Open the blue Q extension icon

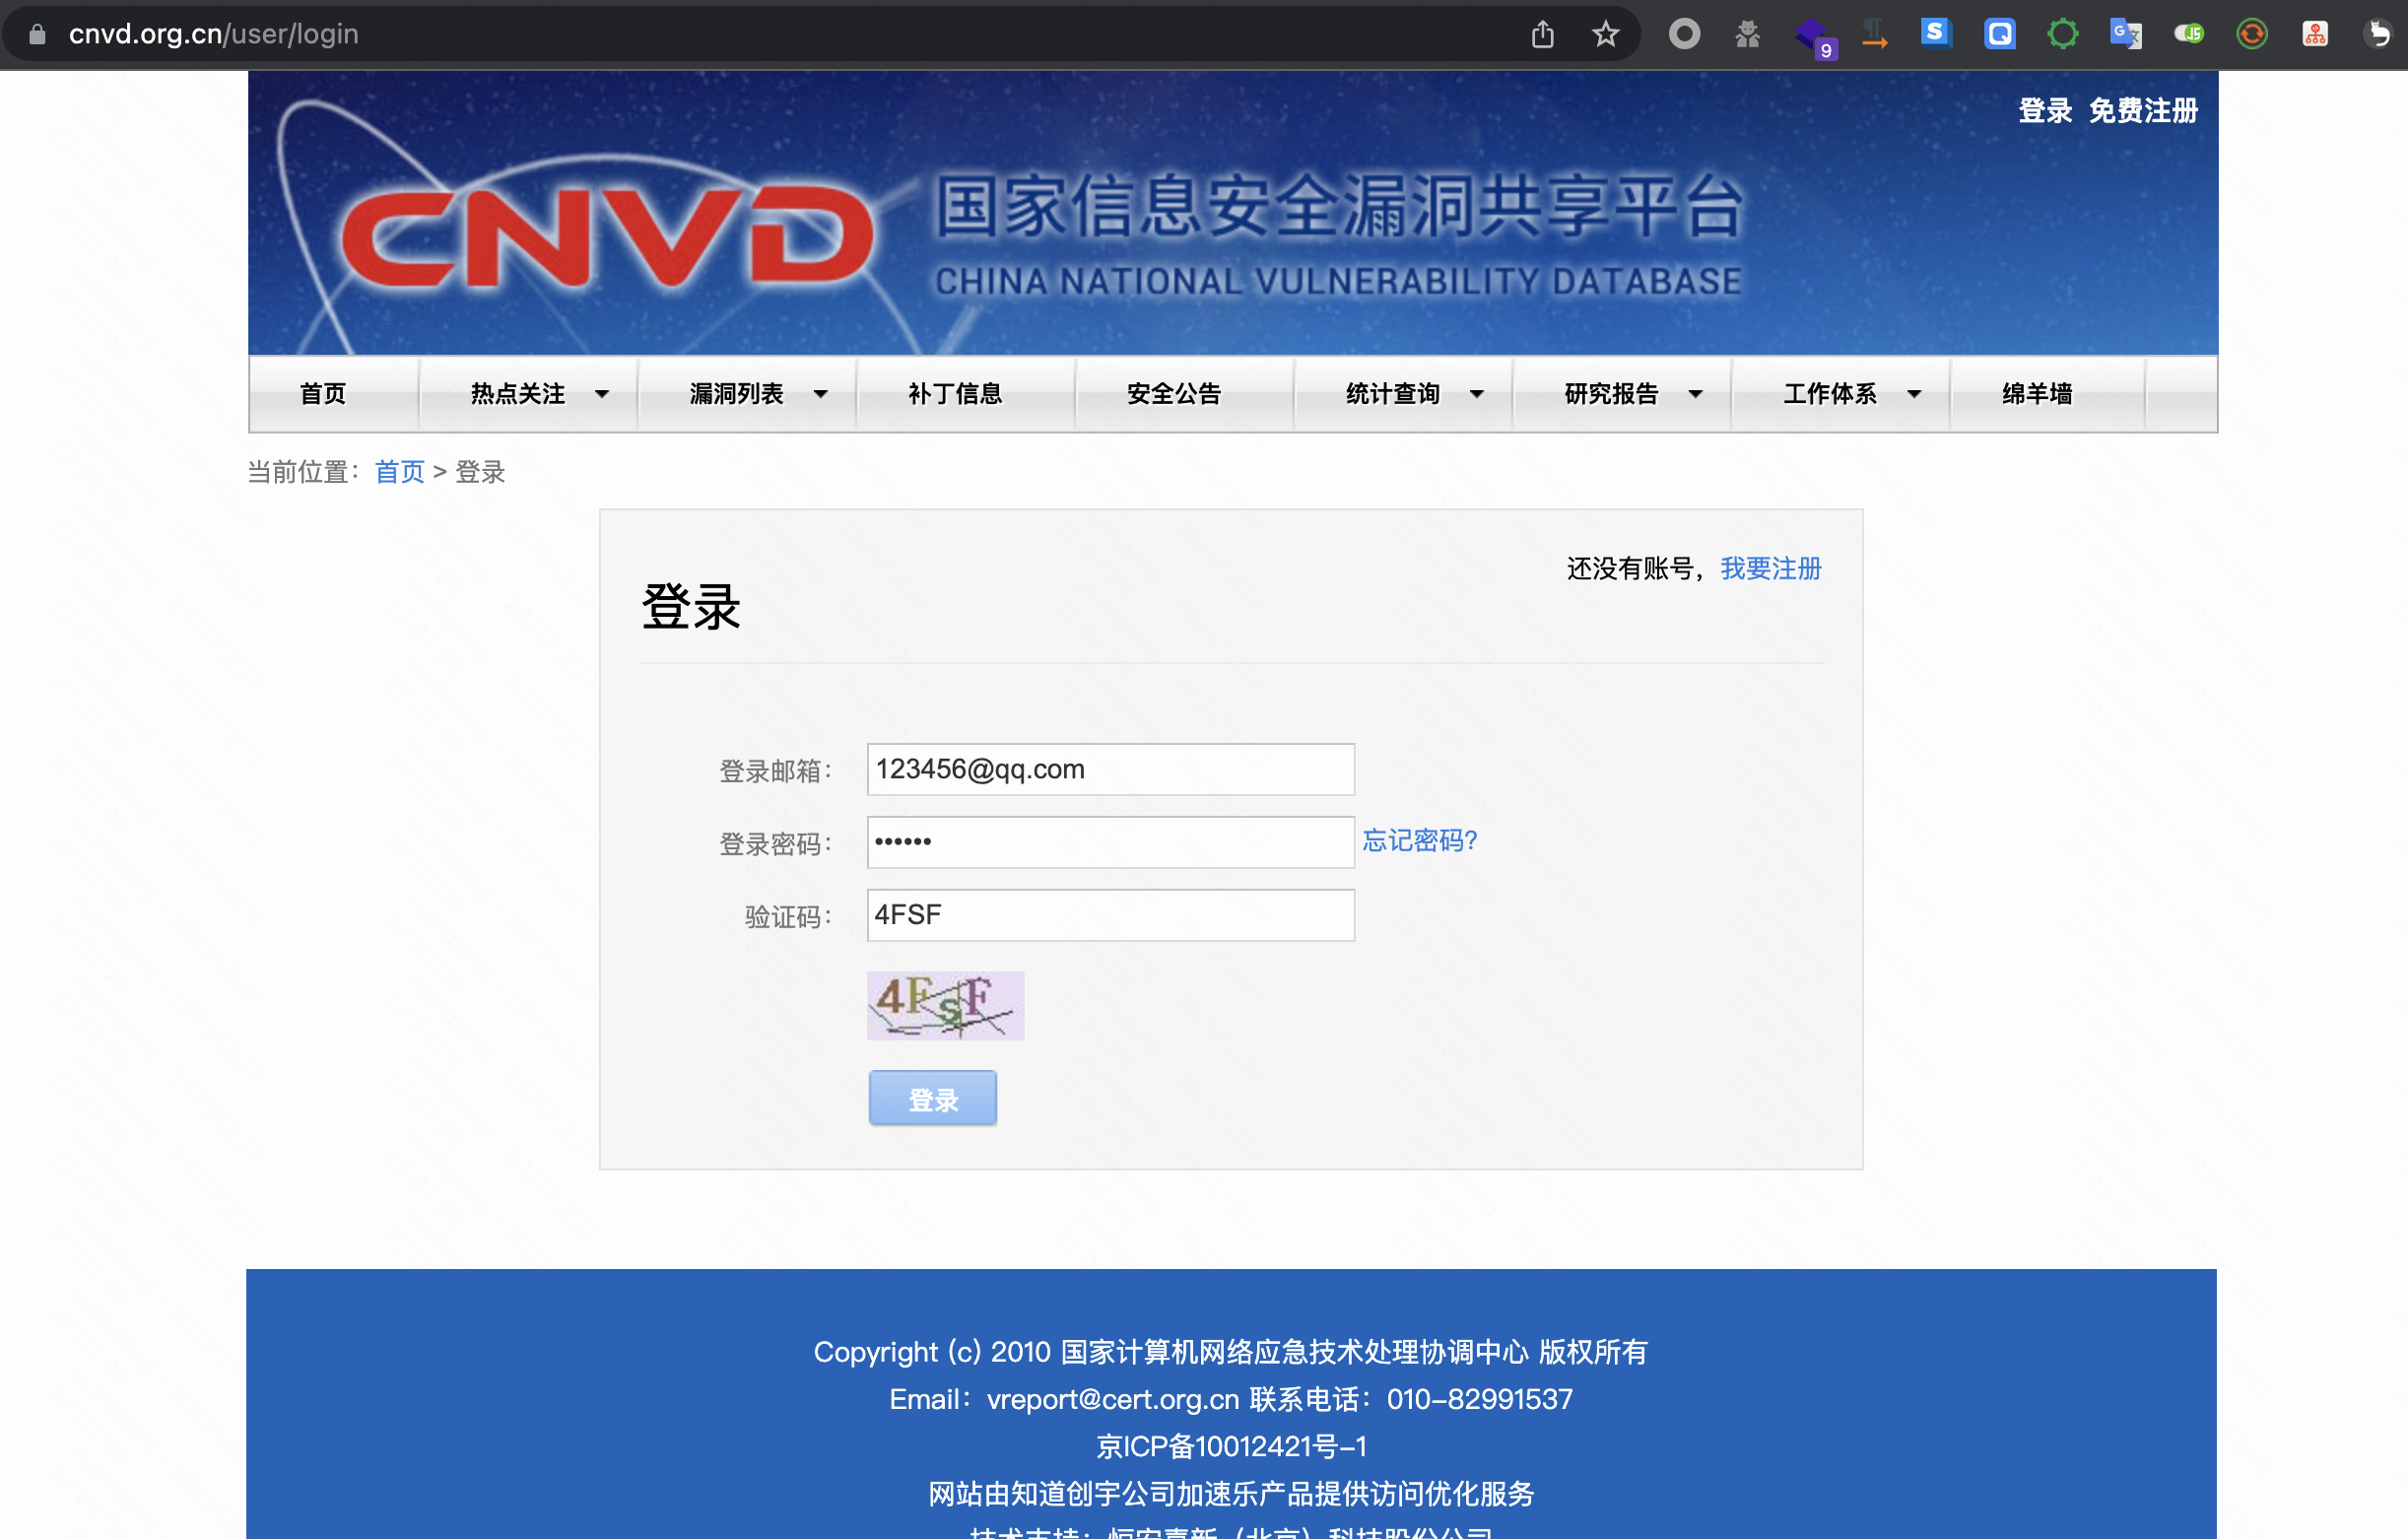[x=1999, y=34]
